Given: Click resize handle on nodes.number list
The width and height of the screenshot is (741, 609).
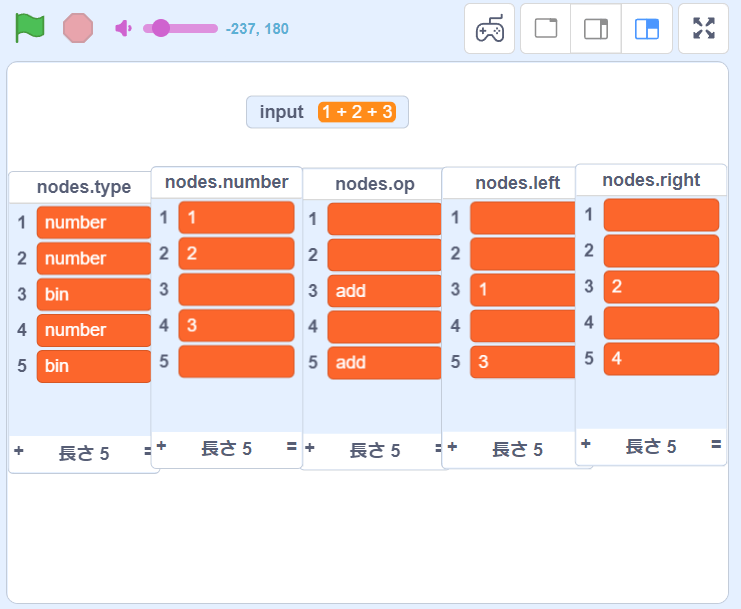Looking at the screenshot, I should (x=292, y=447).
